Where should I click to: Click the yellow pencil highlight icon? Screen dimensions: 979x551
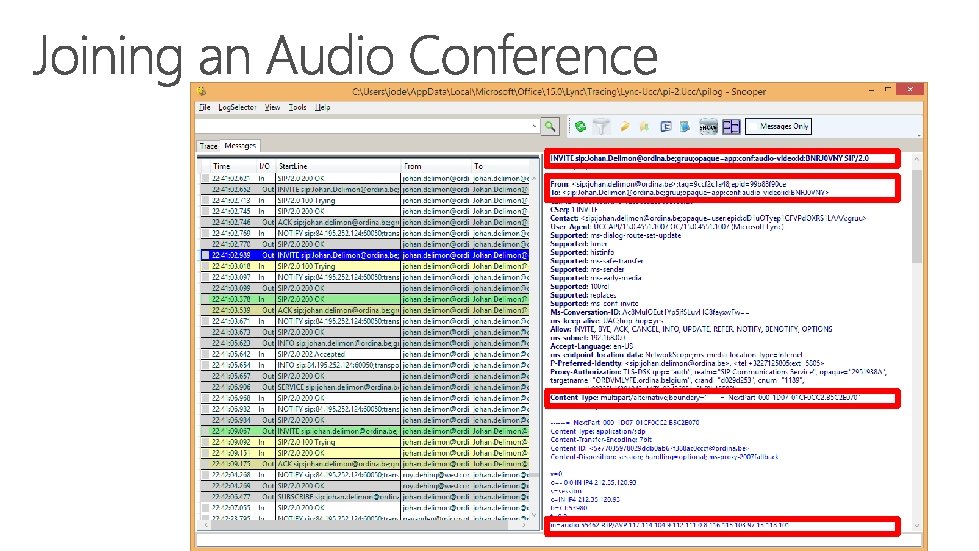(x=624, y=127)
